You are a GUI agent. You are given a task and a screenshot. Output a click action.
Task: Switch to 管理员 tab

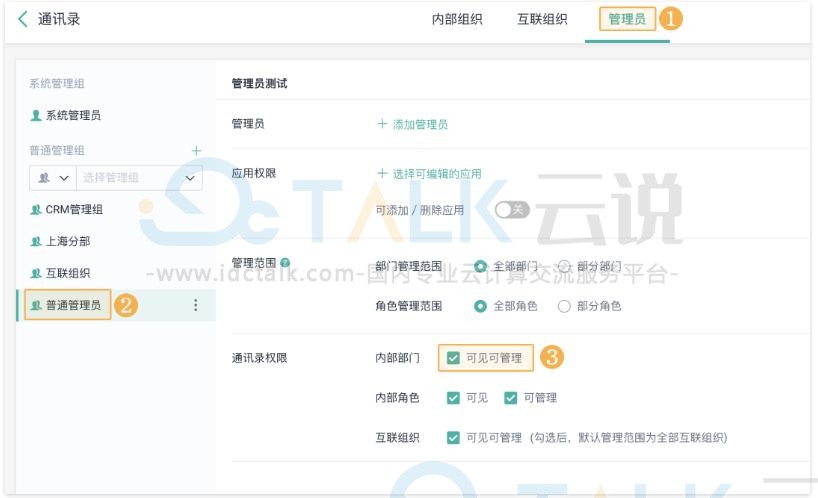click(627, 19)
